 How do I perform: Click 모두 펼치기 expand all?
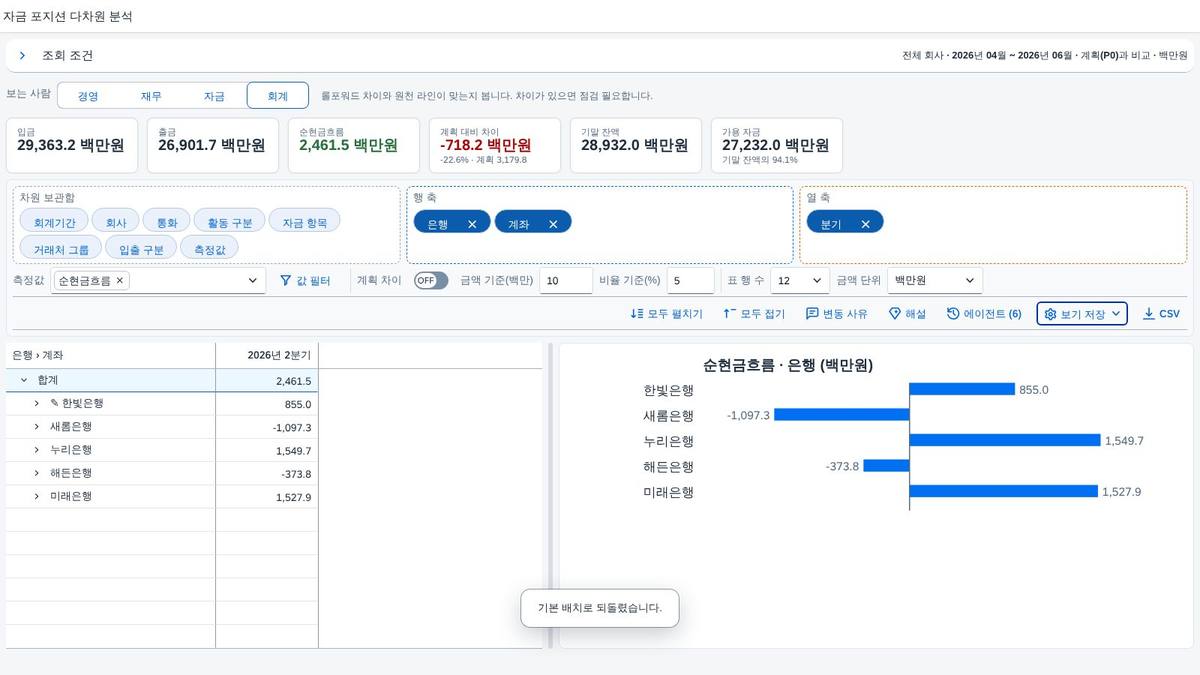[666, 314]
